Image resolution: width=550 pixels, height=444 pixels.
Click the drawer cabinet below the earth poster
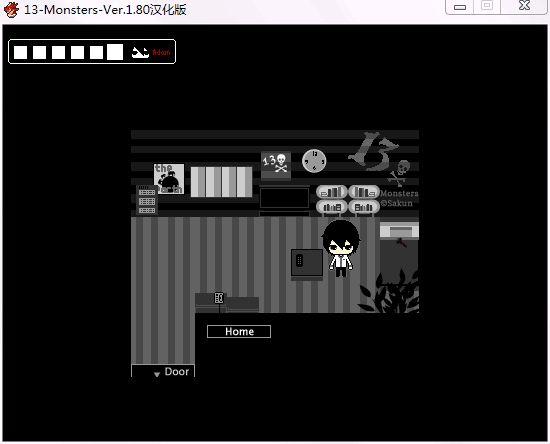(x=147, y=200)
